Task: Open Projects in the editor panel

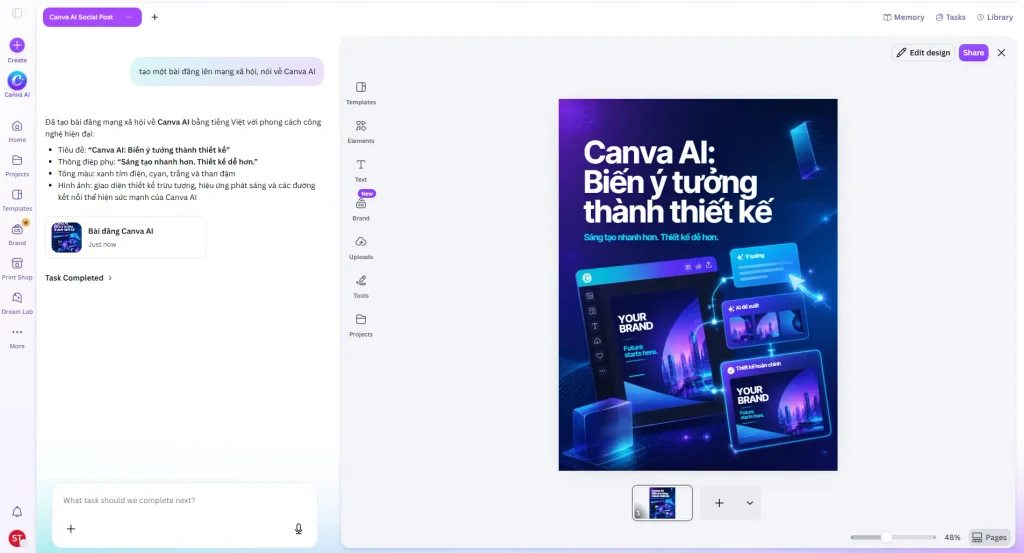Action: (361, 324)
